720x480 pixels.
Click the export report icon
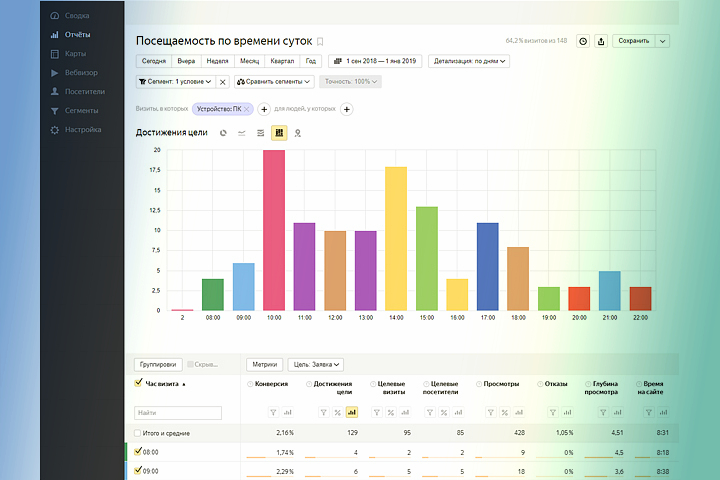[601, 41]
